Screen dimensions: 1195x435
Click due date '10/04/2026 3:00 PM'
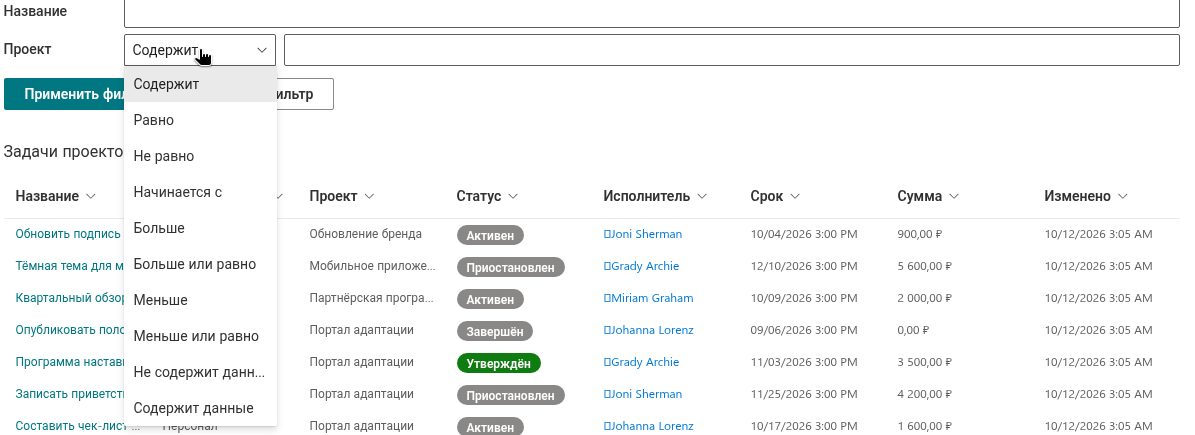(804, 234)
